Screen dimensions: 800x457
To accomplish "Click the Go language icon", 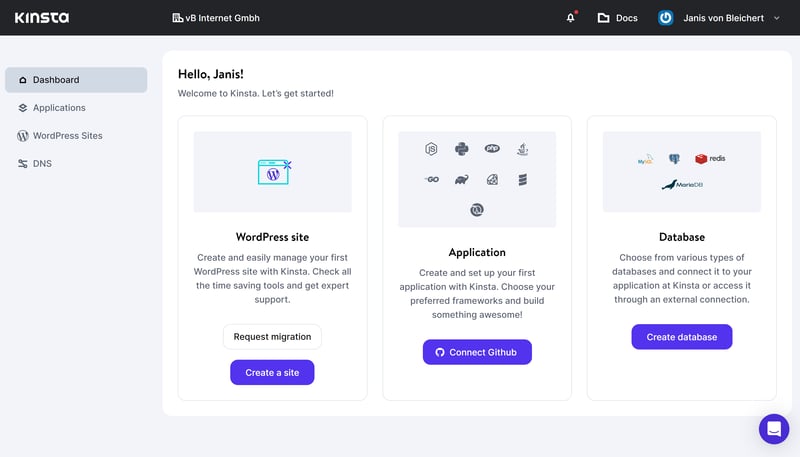I will pyautogui.click(x=432, y=180).
